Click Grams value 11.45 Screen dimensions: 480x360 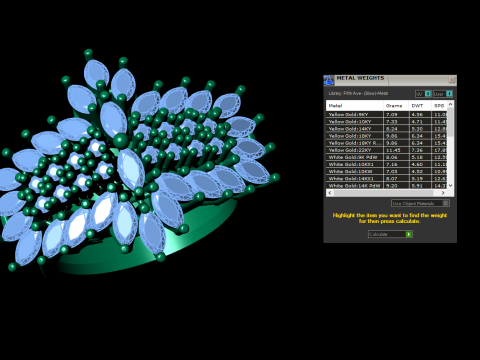(393, 150)
